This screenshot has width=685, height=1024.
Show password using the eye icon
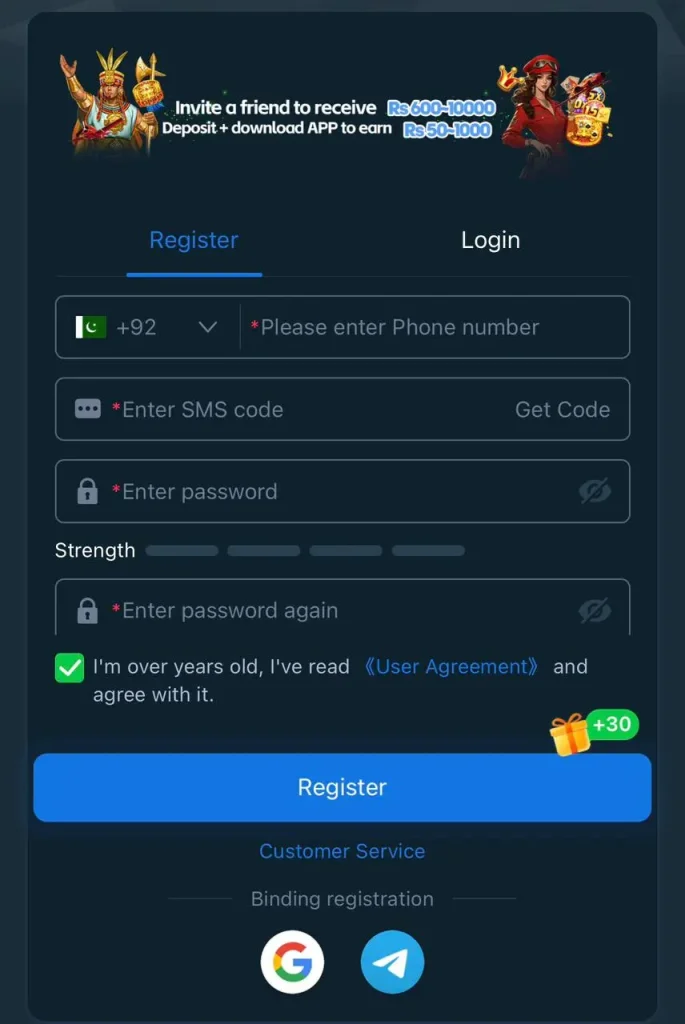(x=595, y=491)
